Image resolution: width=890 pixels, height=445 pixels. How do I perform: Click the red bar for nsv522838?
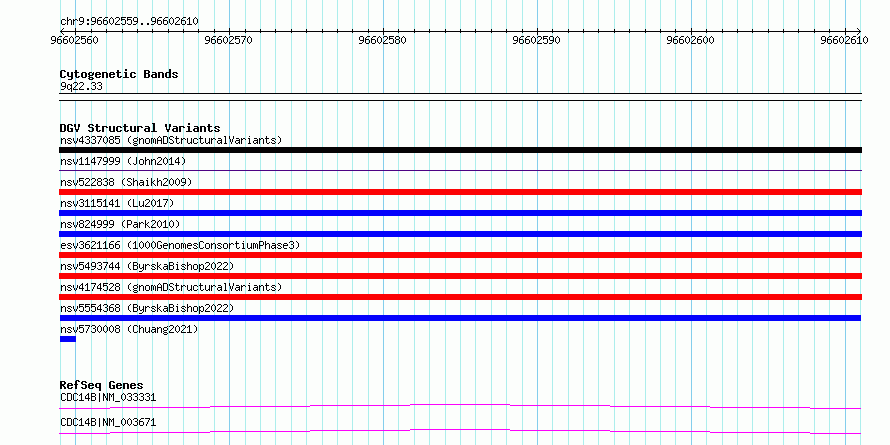pos(460,192)
